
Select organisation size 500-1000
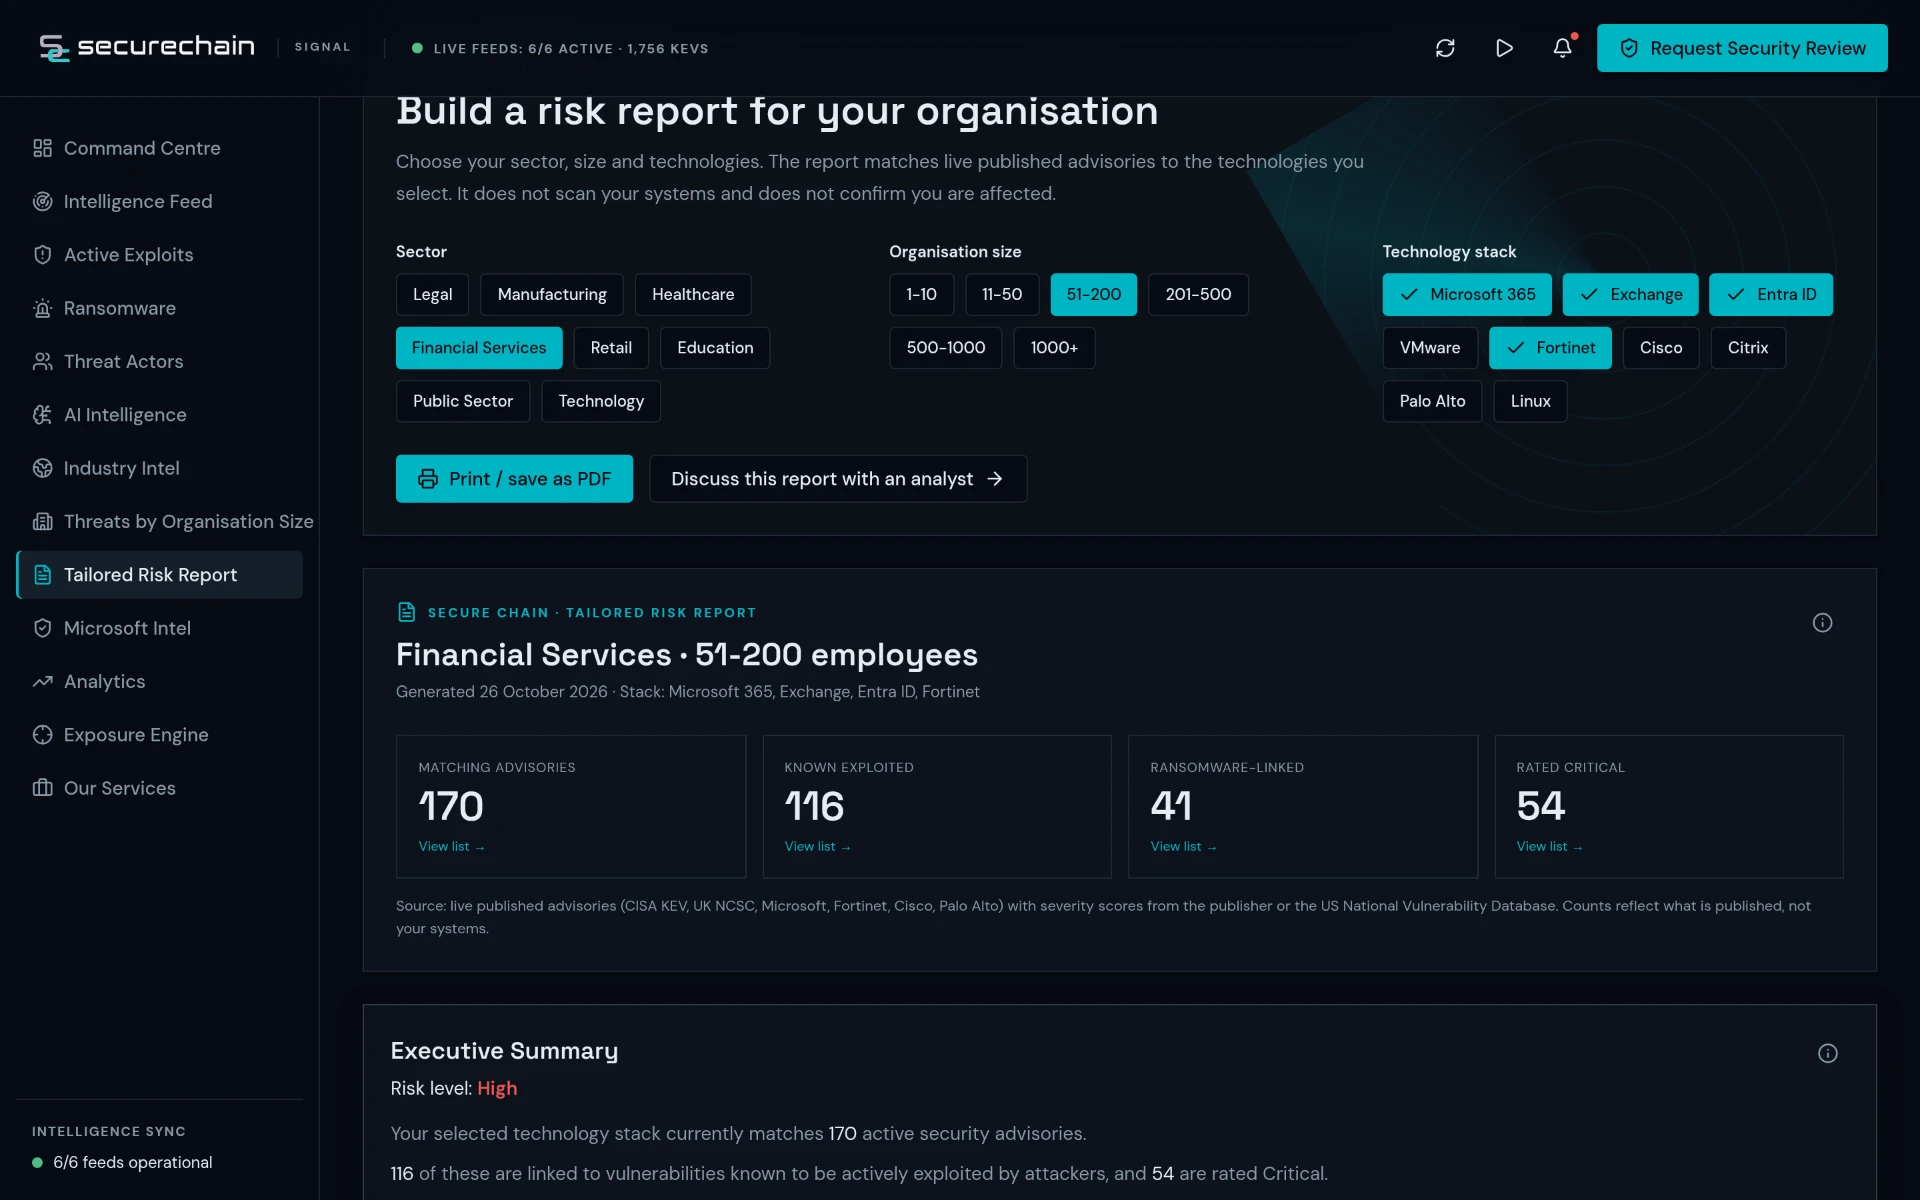pos(945,348)
